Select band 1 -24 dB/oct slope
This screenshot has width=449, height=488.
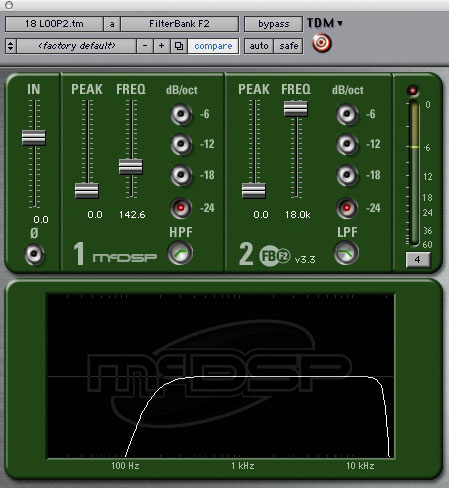(181, 208)
